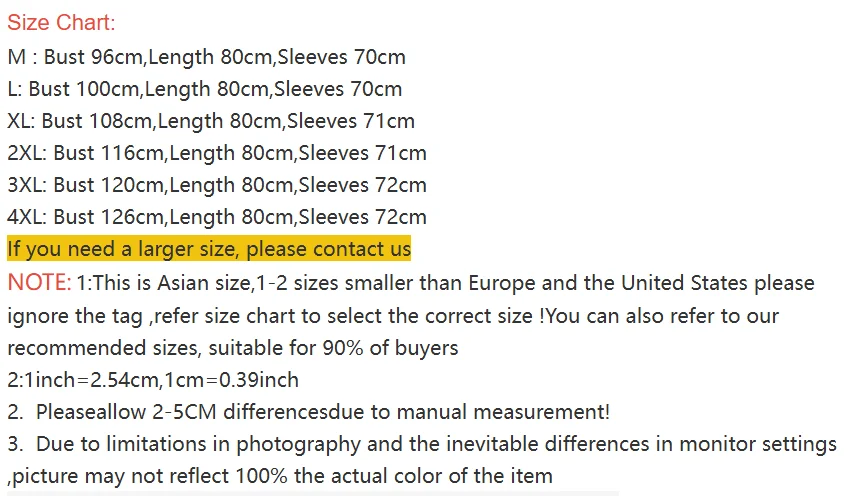
Task: Click the yellow highlighted contact us text
Action: coord(209,249)
